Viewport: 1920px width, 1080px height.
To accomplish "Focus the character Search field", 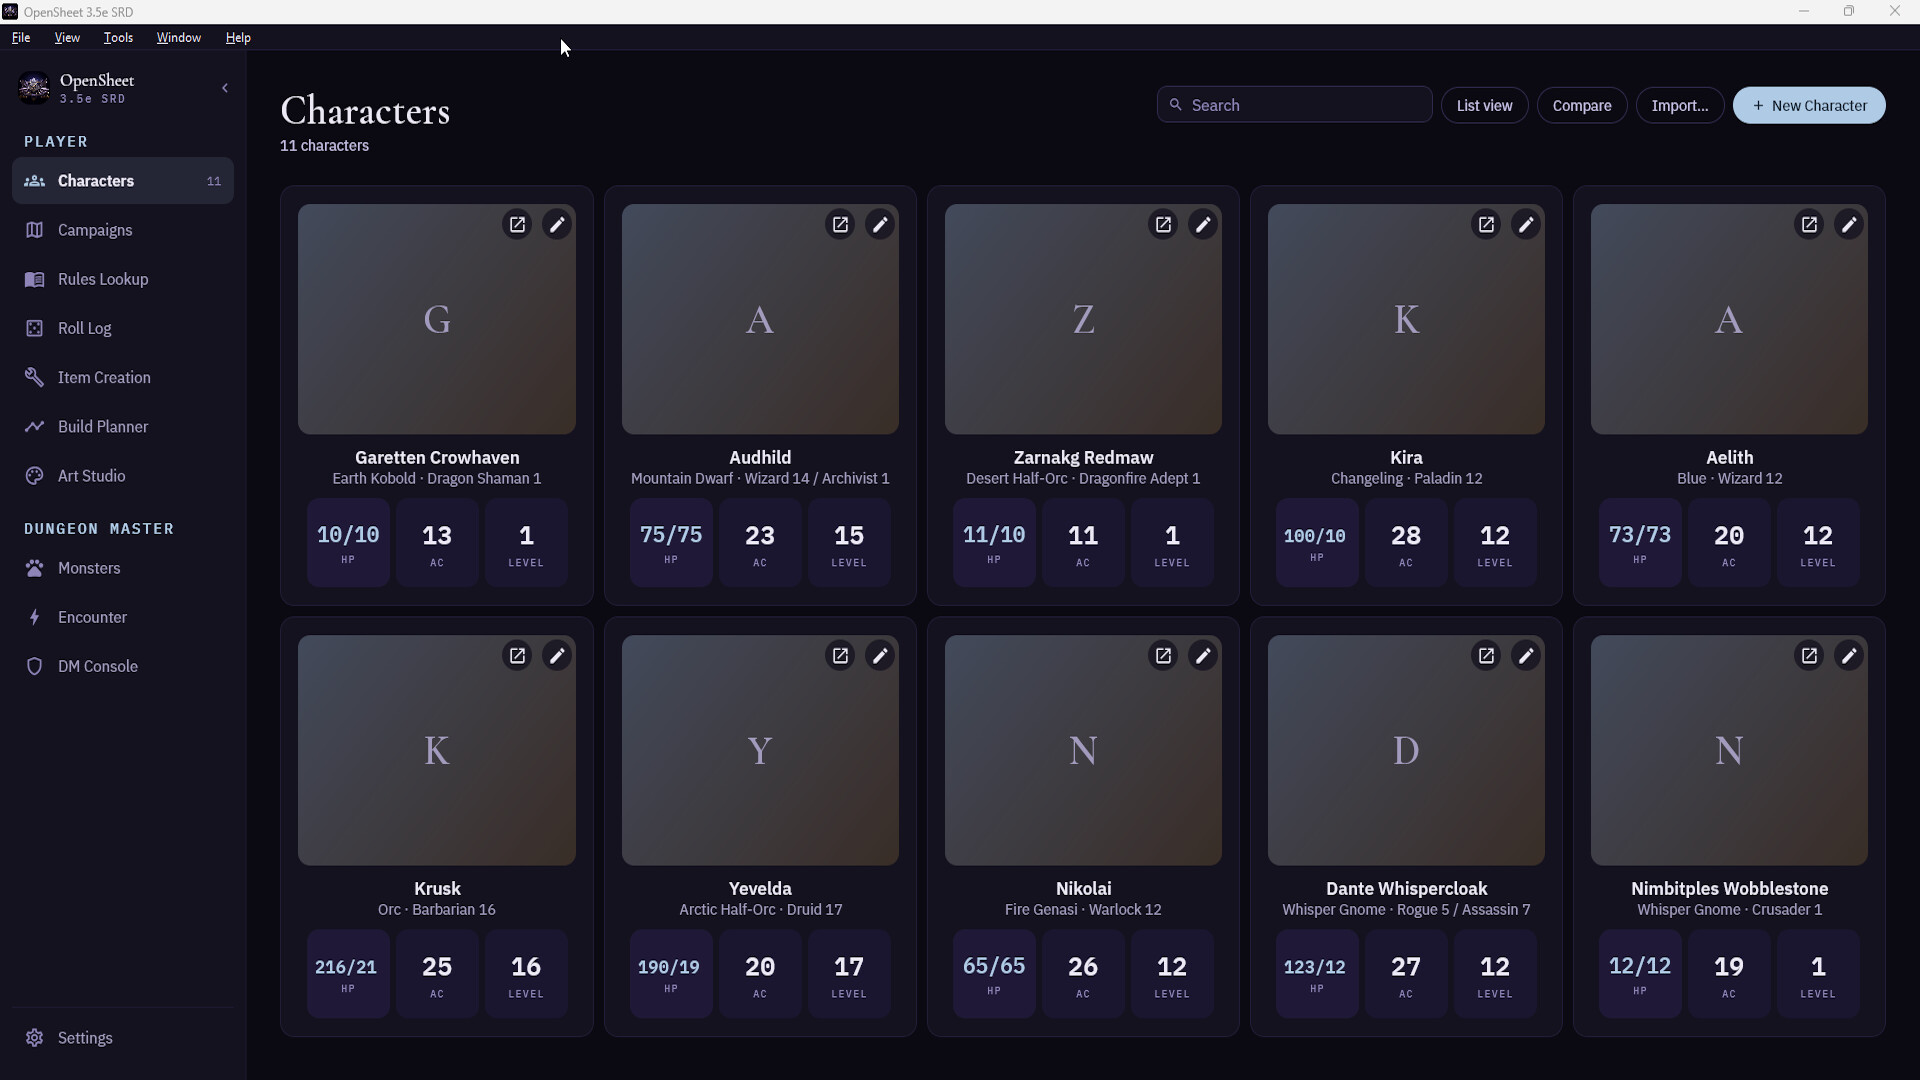I will (1294, 105).
